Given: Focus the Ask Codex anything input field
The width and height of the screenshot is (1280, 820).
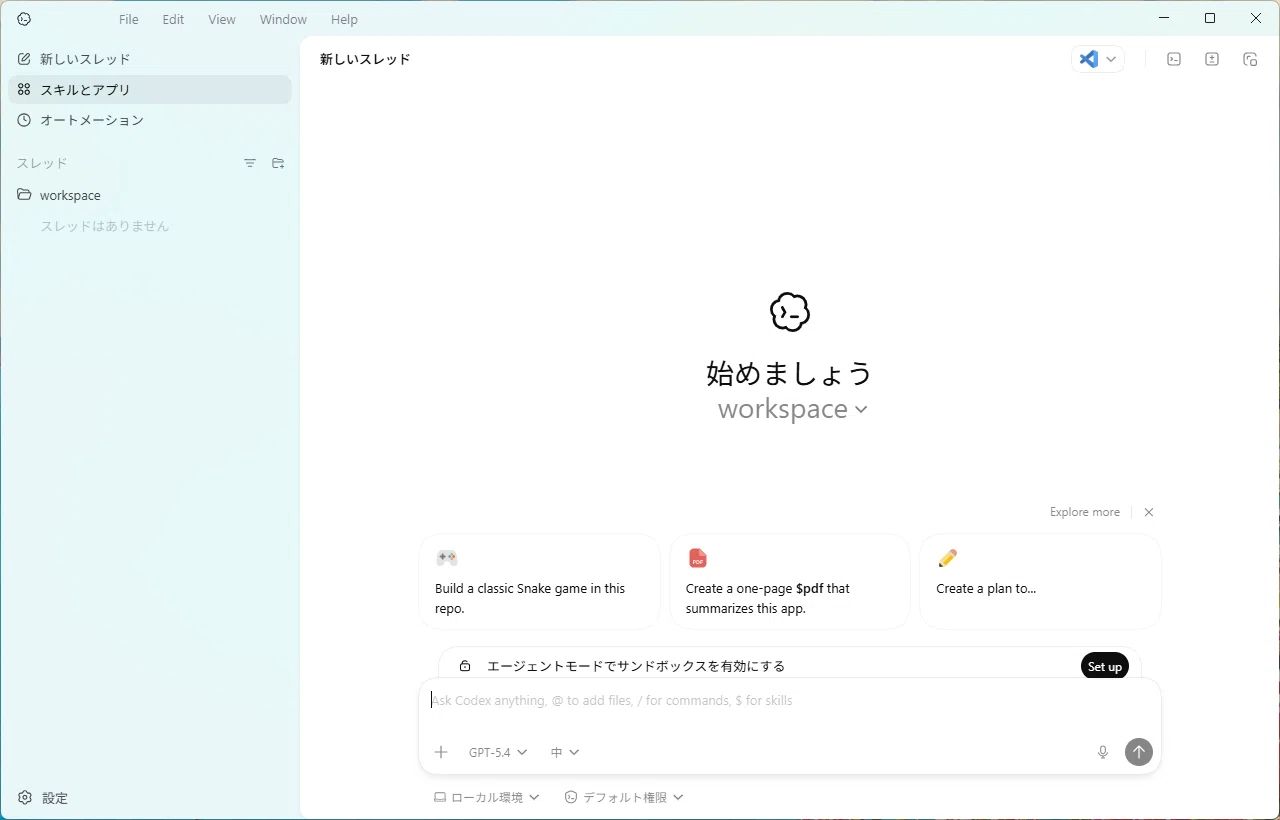Looking at the screenshot, I should pyautogui.click(x=790, y=701).
